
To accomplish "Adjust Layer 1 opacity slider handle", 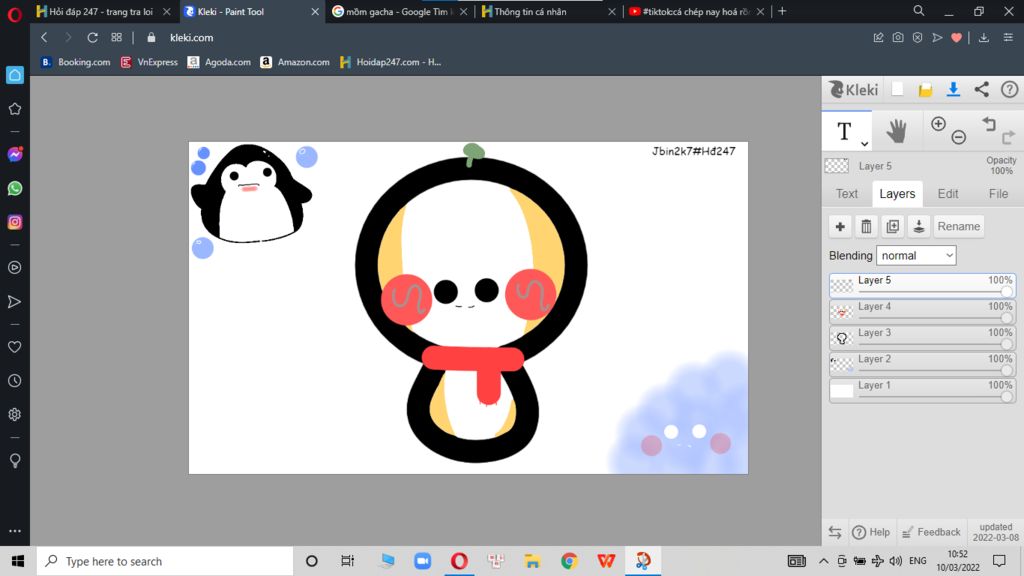I will coord(1007,396).
